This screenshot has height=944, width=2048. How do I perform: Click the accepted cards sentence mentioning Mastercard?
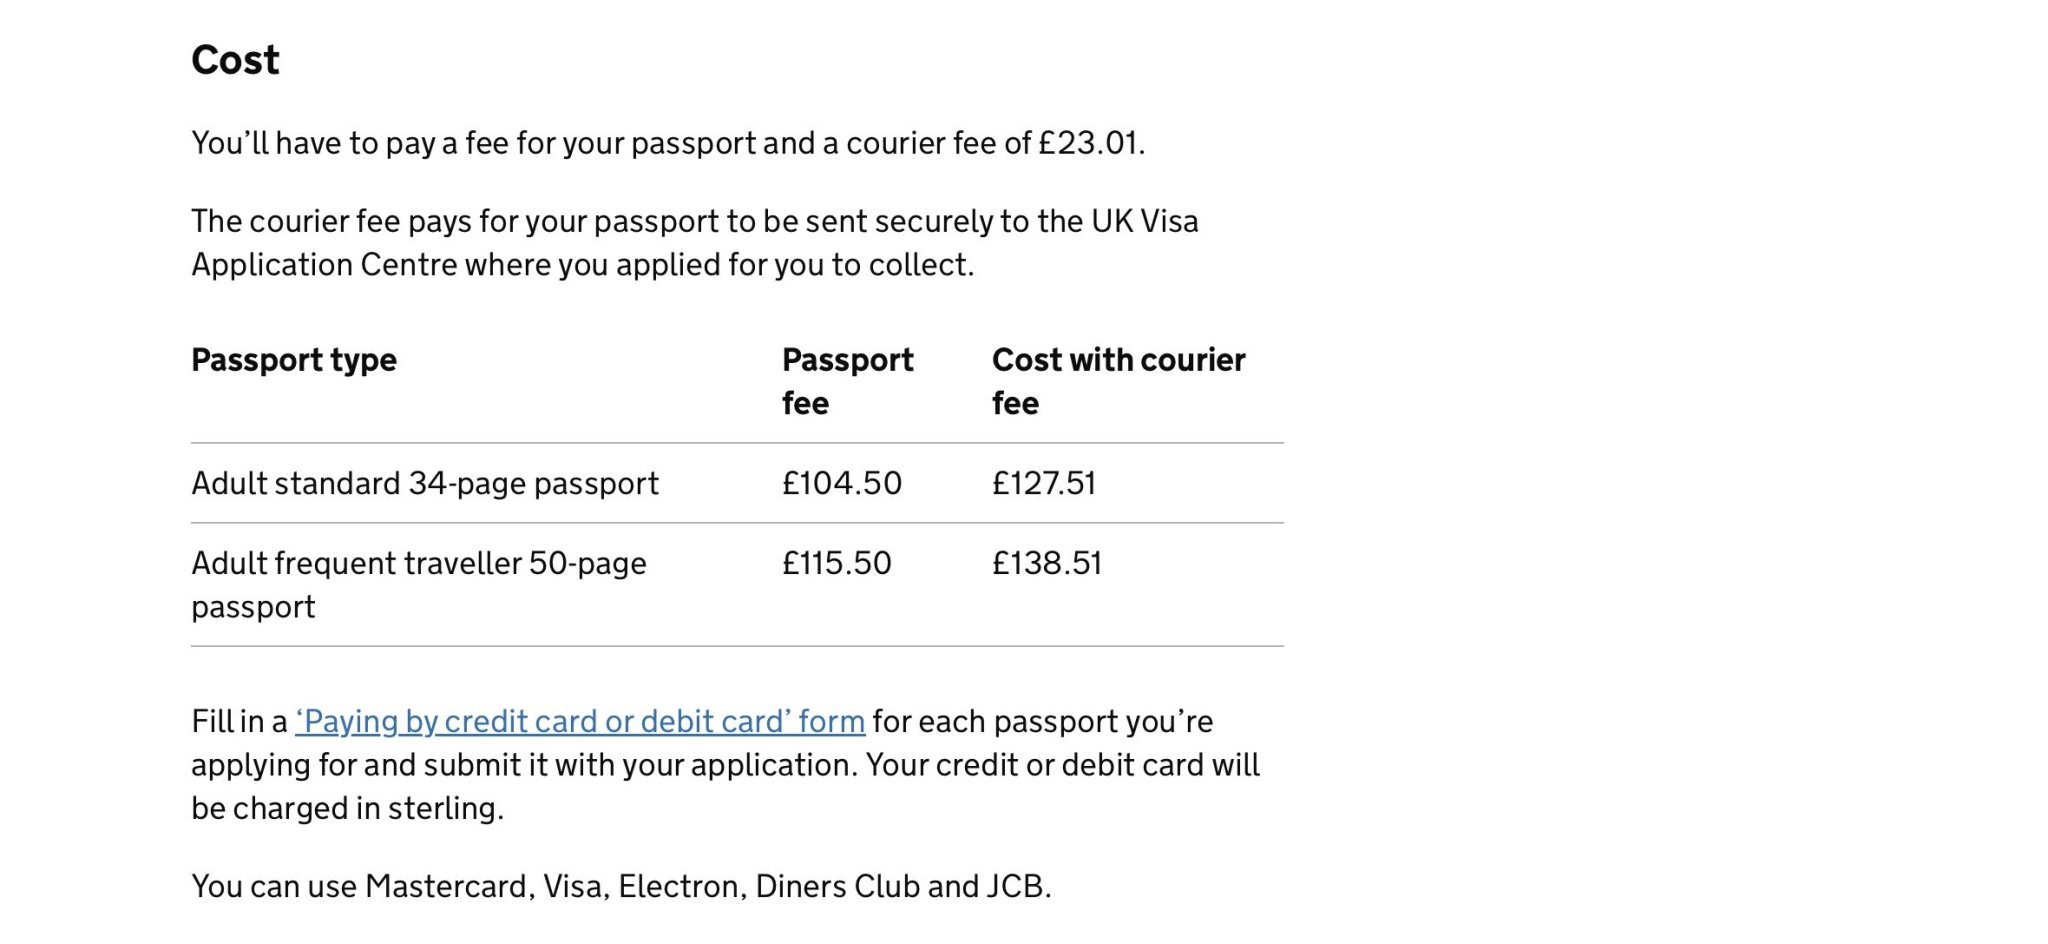[x=621, y=886]
